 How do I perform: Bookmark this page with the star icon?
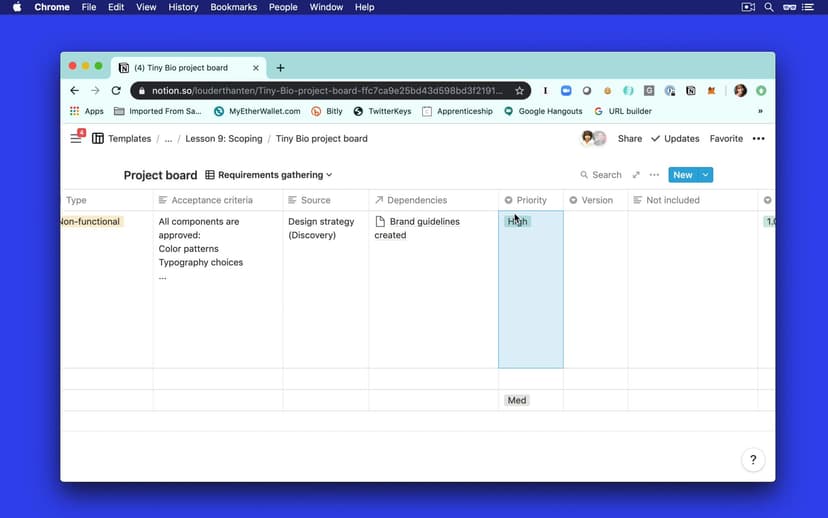519,90
